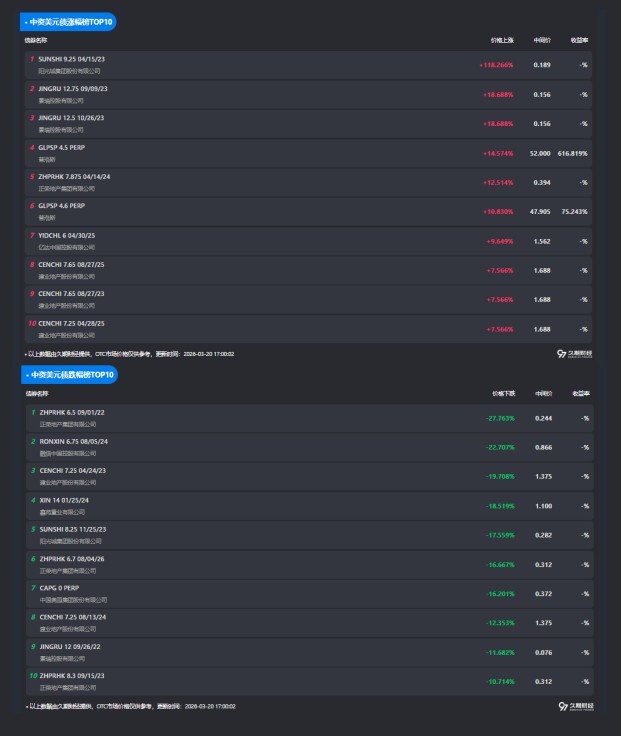Select the 中资美元债跌幅榜TOP10 title badge
Viewport: 621px width, 736px height.
click(x=70, y=375)
